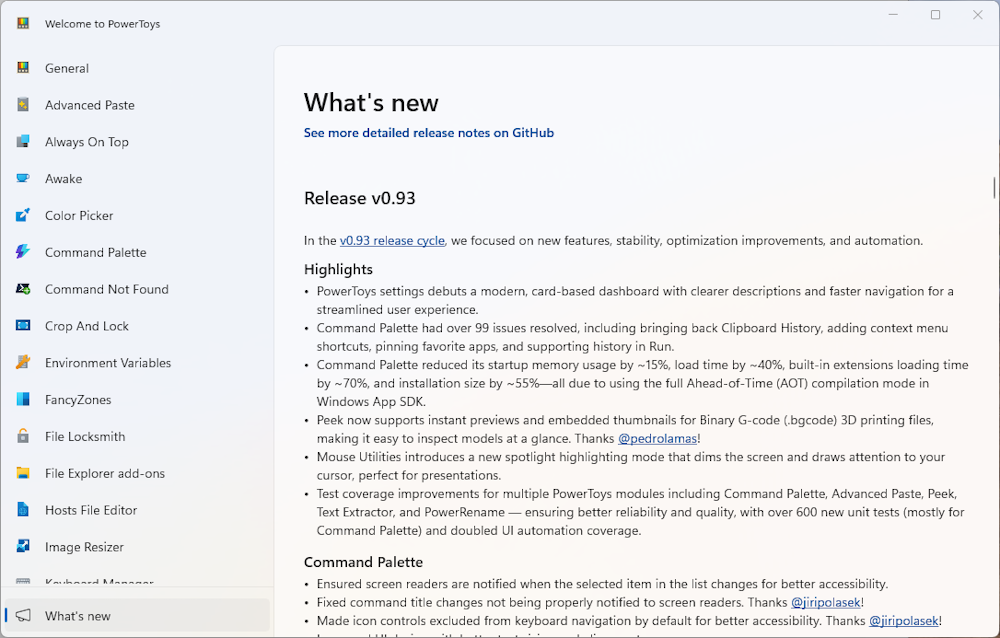Click the Hosts File Editor icon
1000x638 pixels.
23,510
